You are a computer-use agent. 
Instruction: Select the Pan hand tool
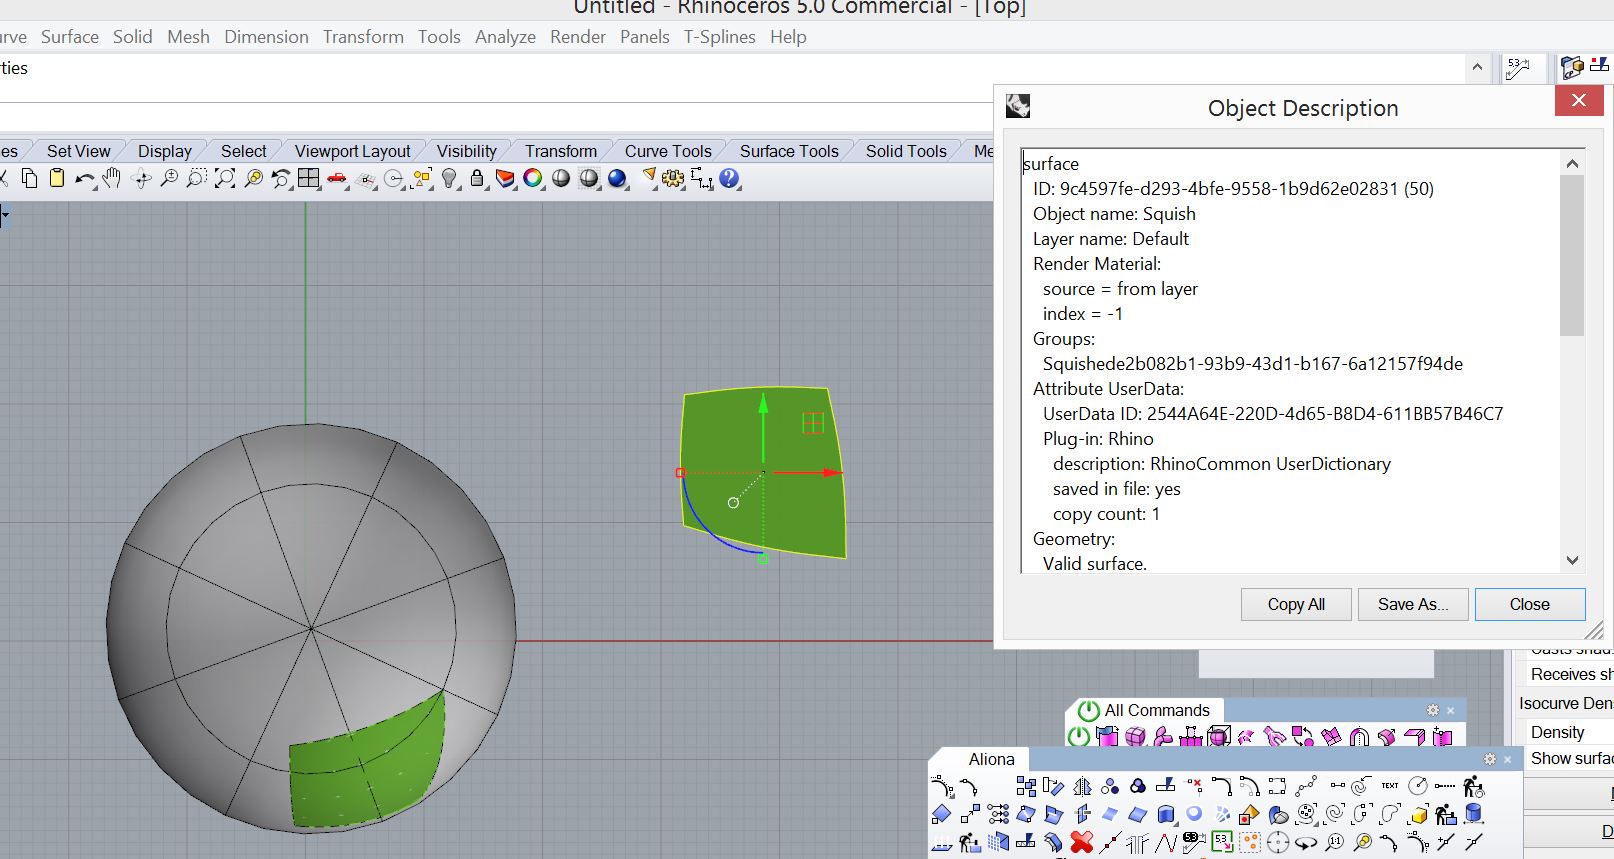pos(111,179)
